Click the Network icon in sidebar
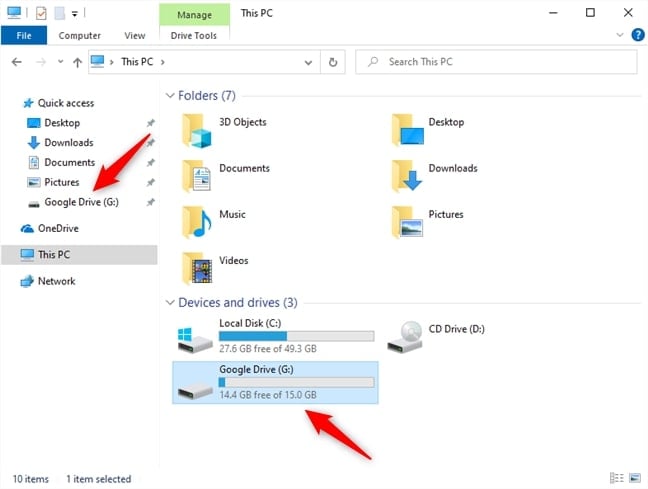This screenshot has width=648, height=489. [x=27, y=281]
